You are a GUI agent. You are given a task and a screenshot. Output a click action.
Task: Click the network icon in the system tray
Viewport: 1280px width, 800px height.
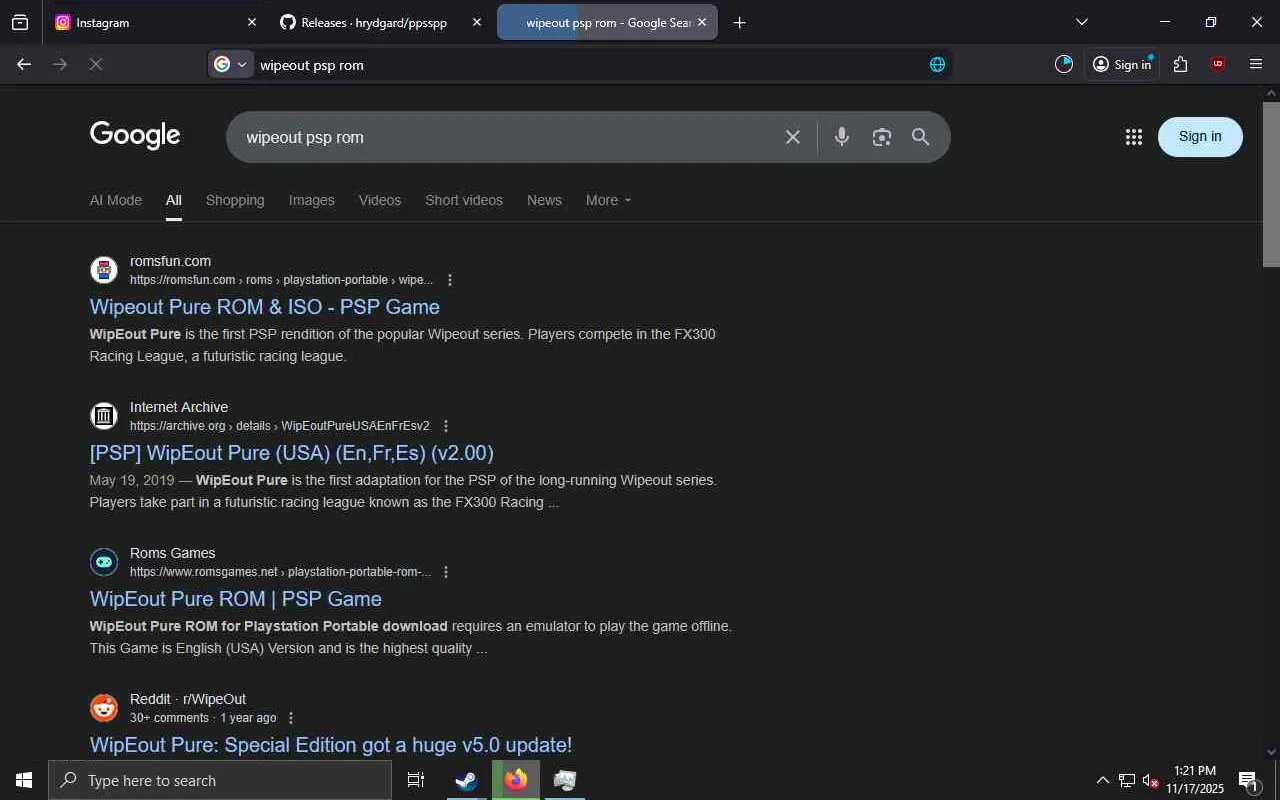click(1127, 780)
